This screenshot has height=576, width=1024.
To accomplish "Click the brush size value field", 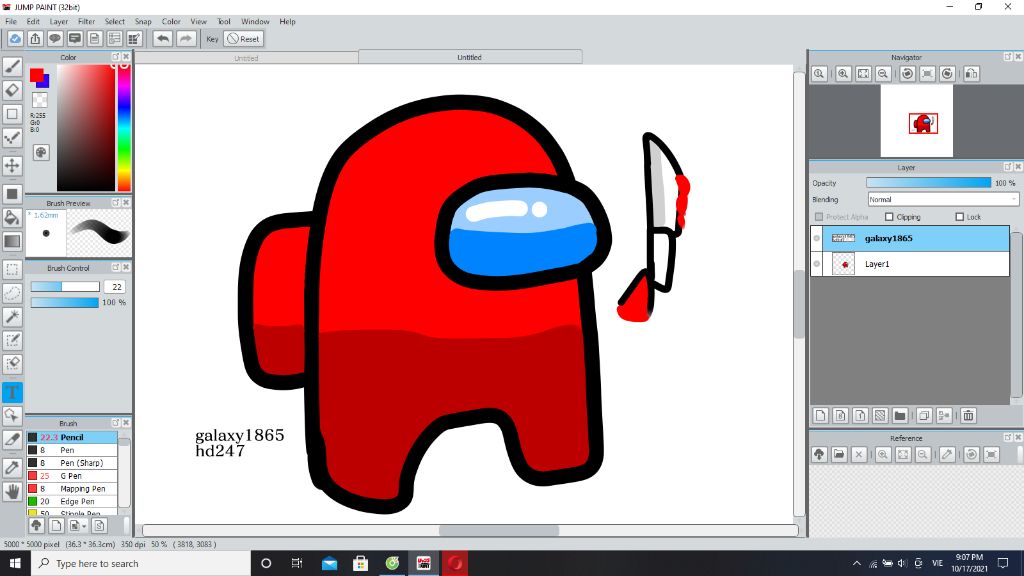I will click(116, 287).
